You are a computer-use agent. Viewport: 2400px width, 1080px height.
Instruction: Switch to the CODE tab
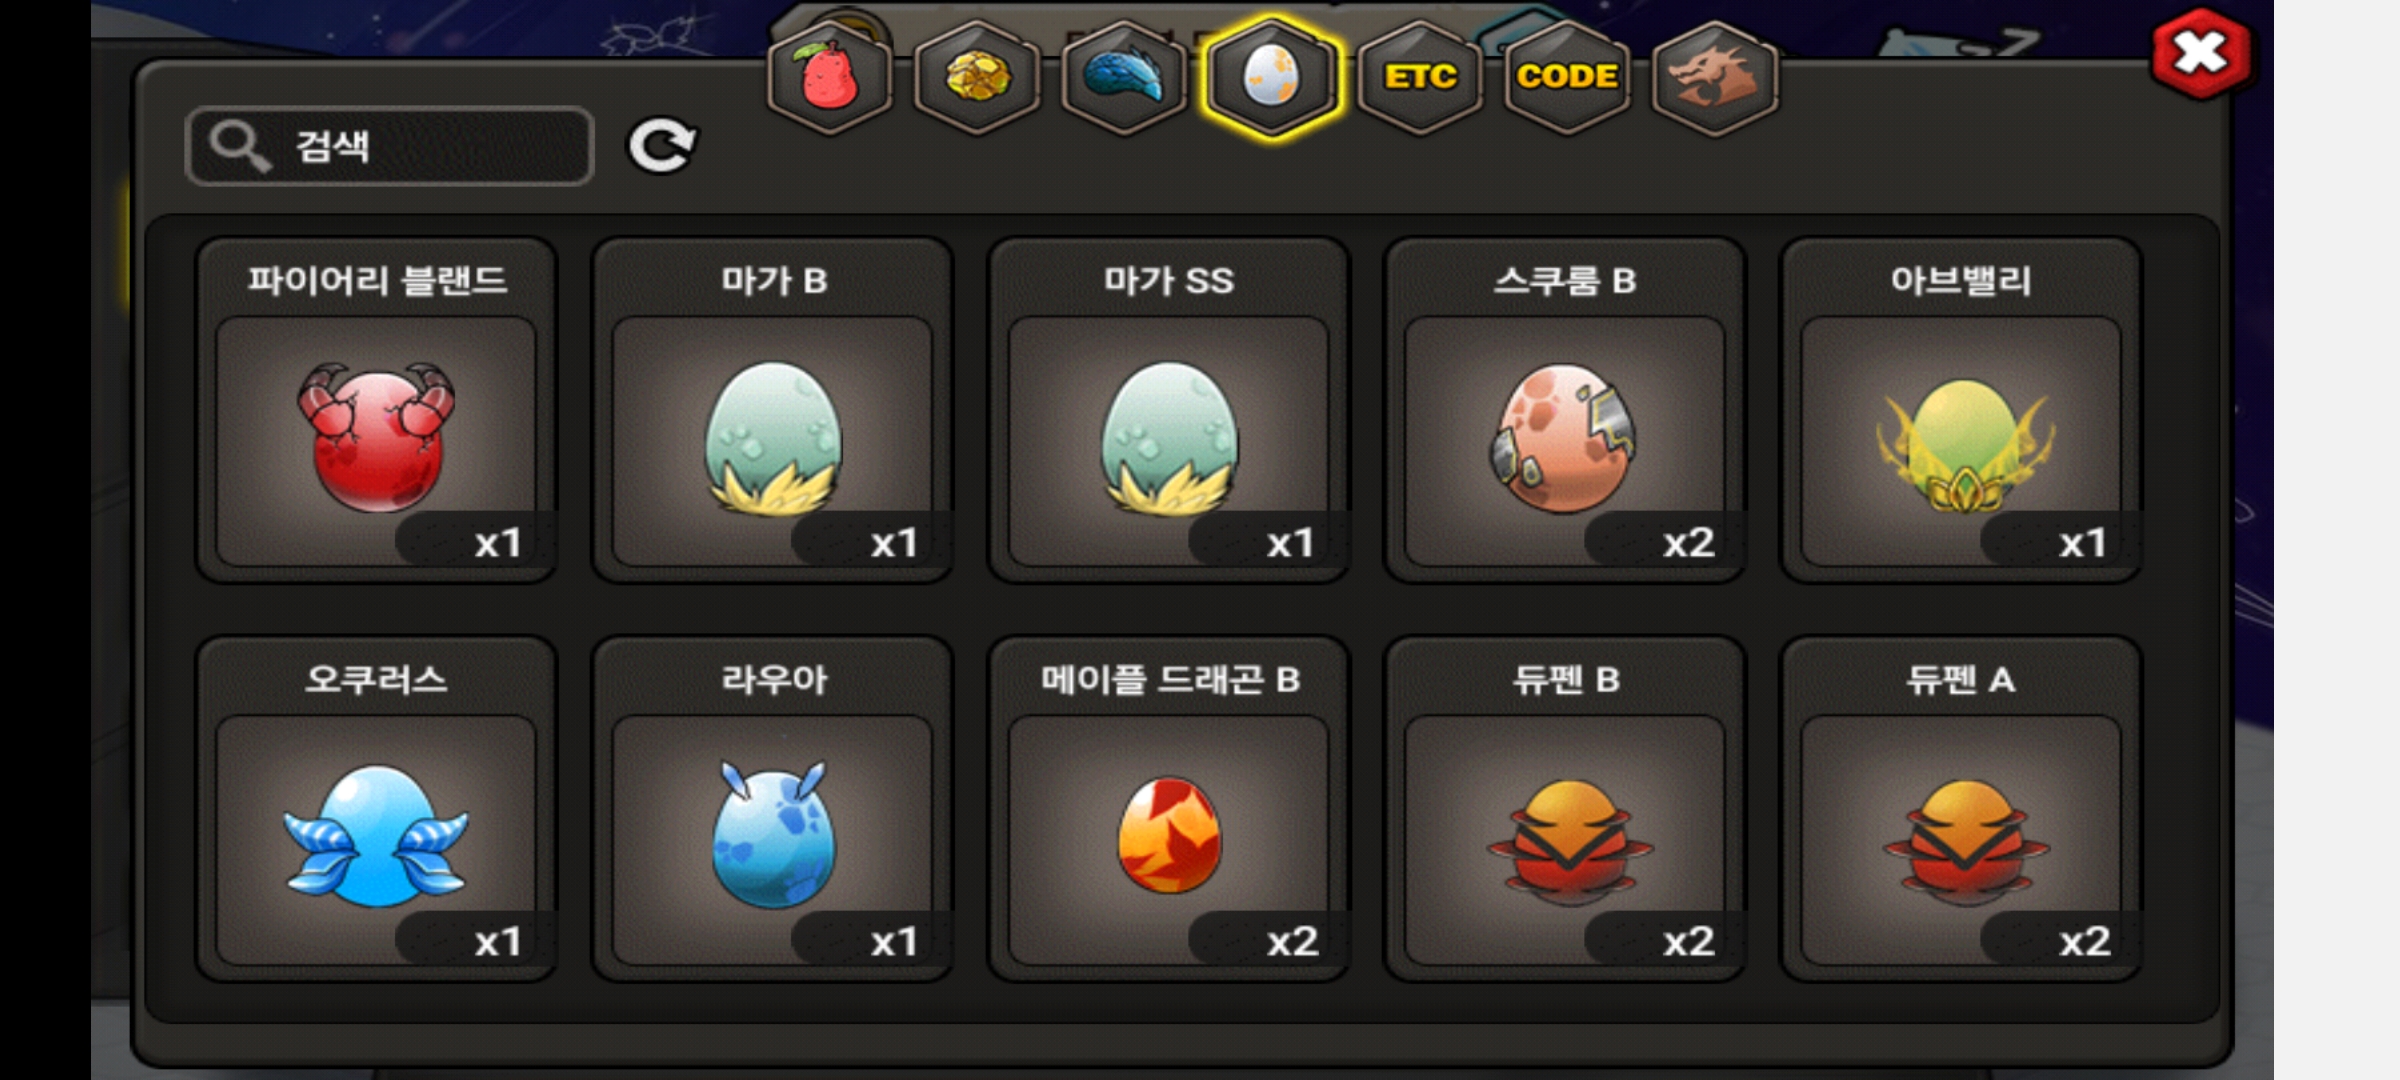(1567, 77)
